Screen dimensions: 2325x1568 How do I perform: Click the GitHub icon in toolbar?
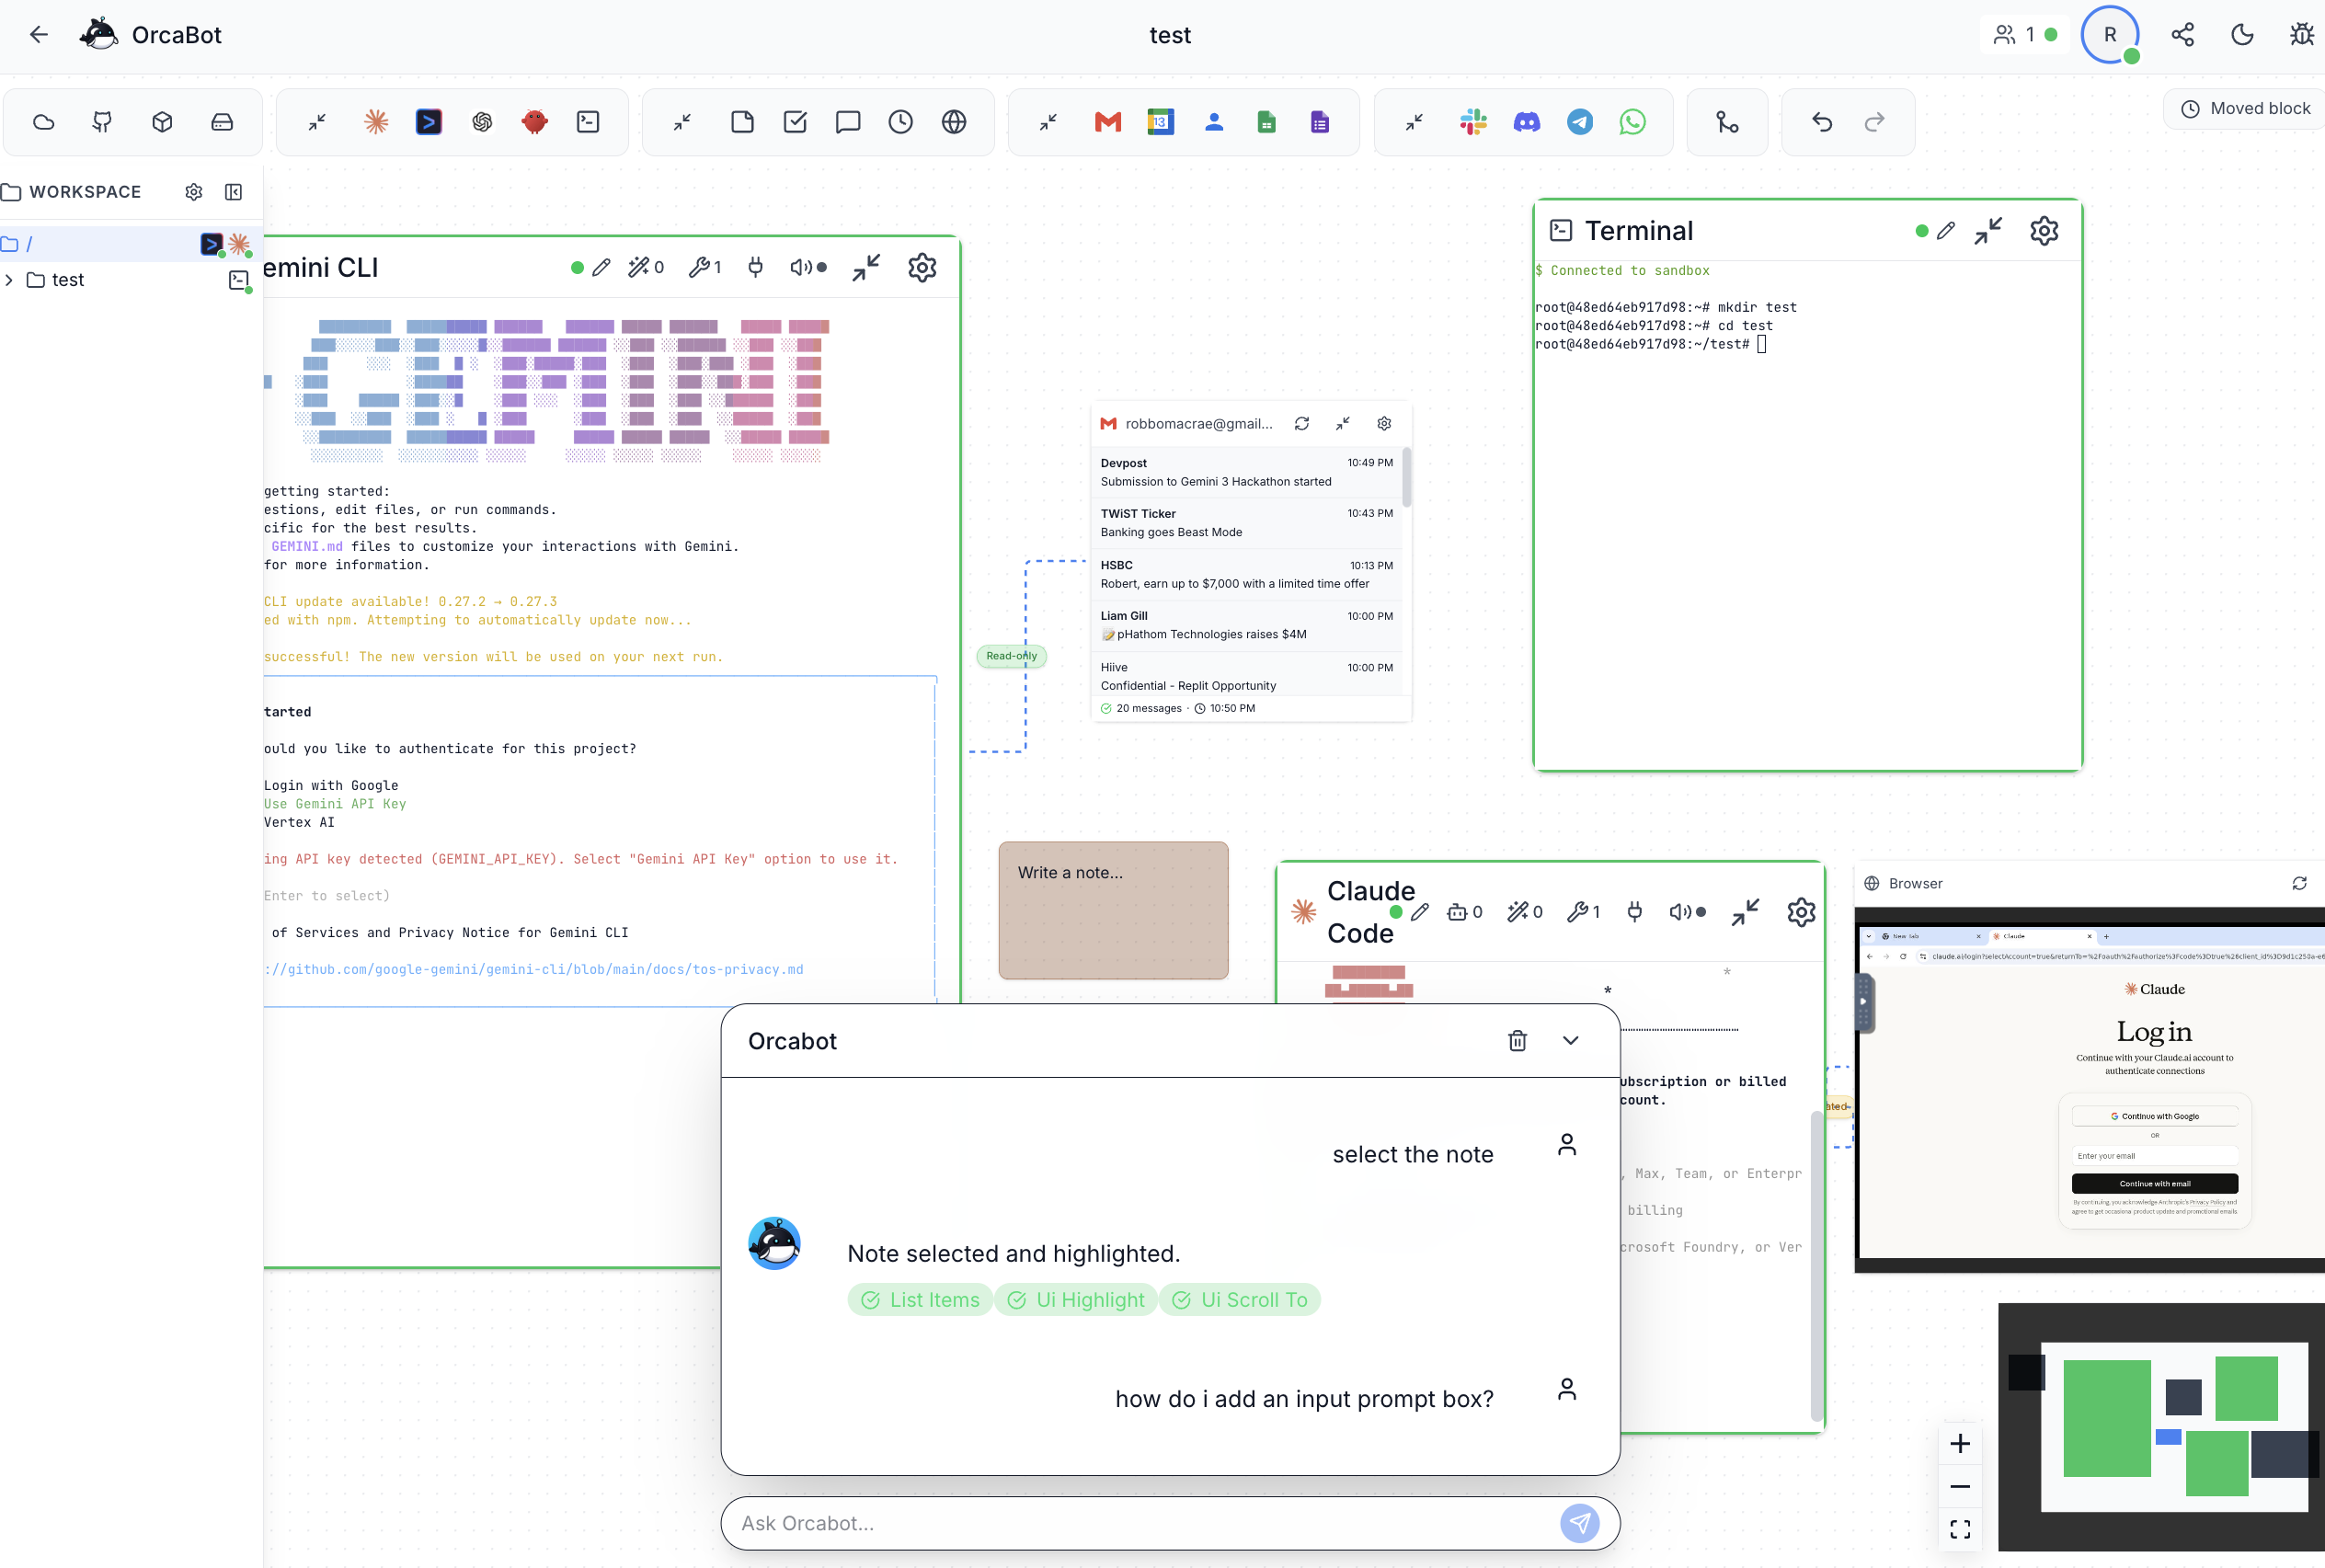(102, 122)
